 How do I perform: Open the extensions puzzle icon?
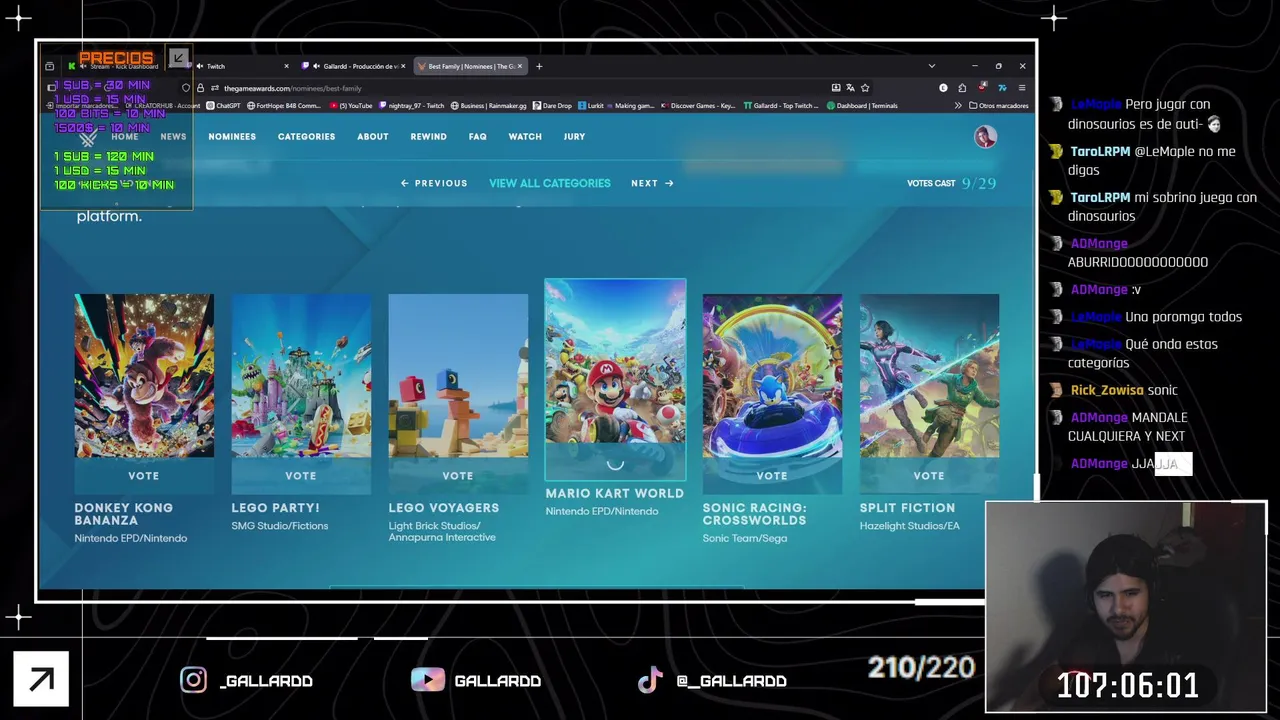point(962,88)
